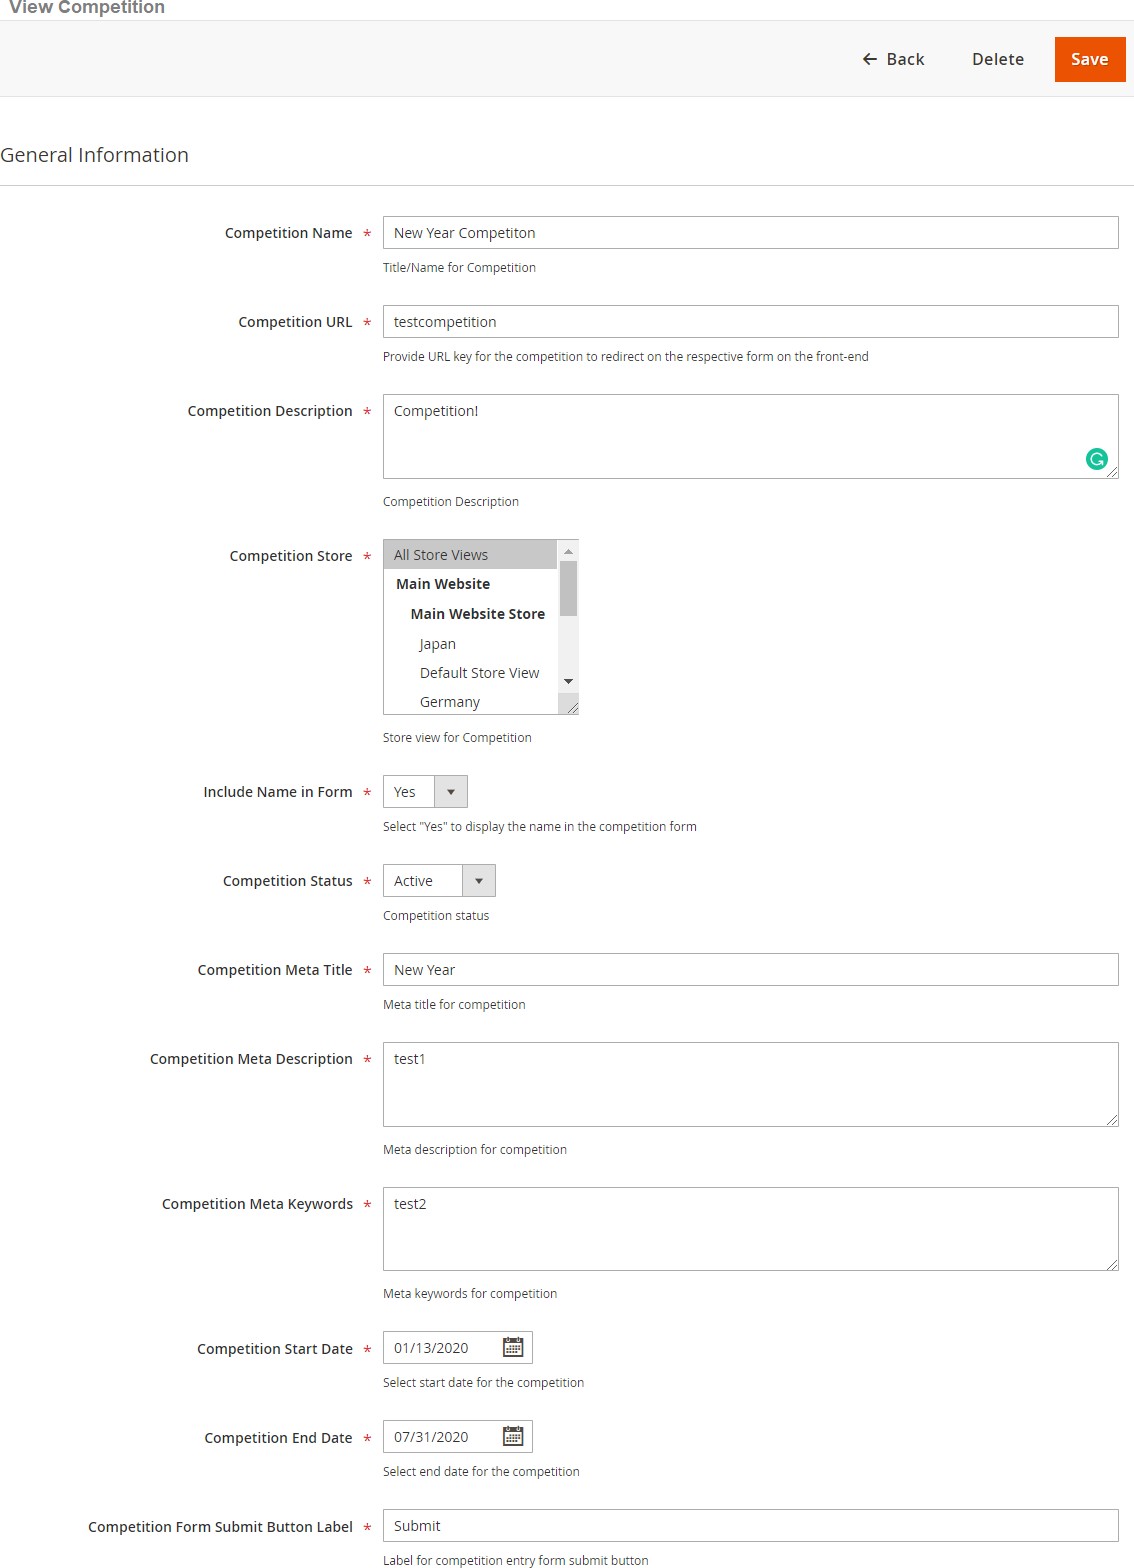Save the competition

click(1089, 59)
